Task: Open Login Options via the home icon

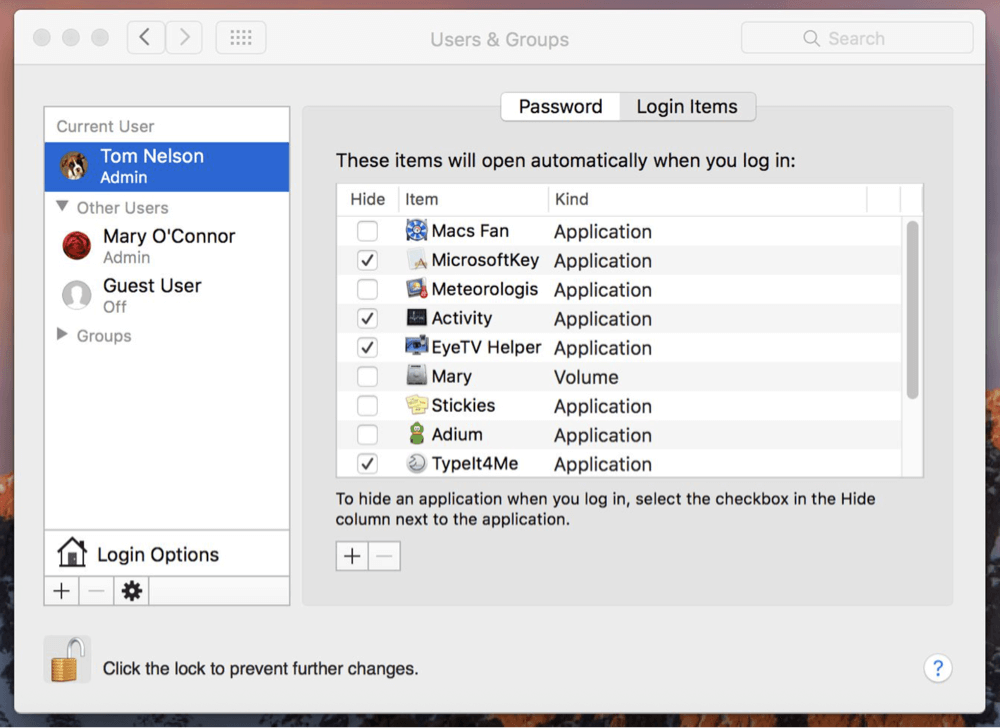Action: point(73,552)
